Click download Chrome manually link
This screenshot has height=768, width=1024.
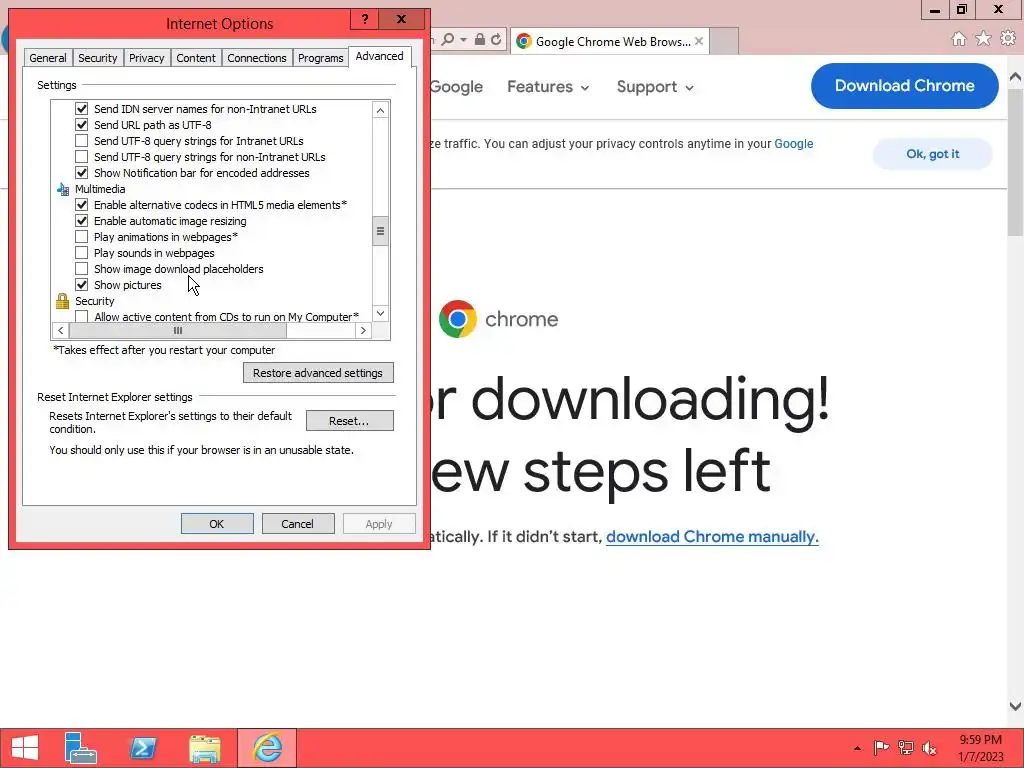tap(712, 537)
